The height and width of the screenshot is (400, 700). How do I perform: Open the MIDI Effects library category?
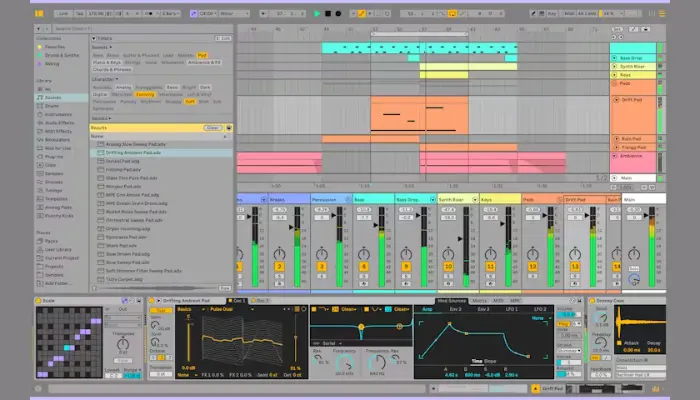click(x=62, y=131)
